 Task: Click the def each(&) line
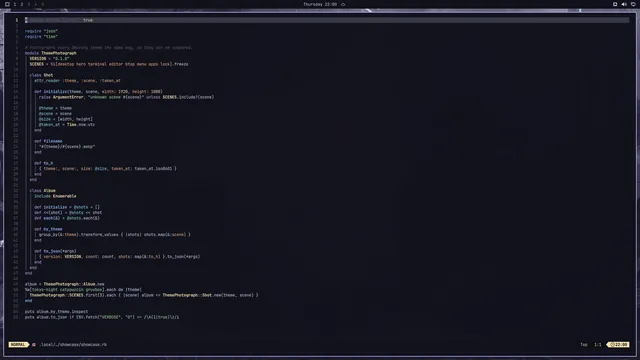tap(67, 218)
